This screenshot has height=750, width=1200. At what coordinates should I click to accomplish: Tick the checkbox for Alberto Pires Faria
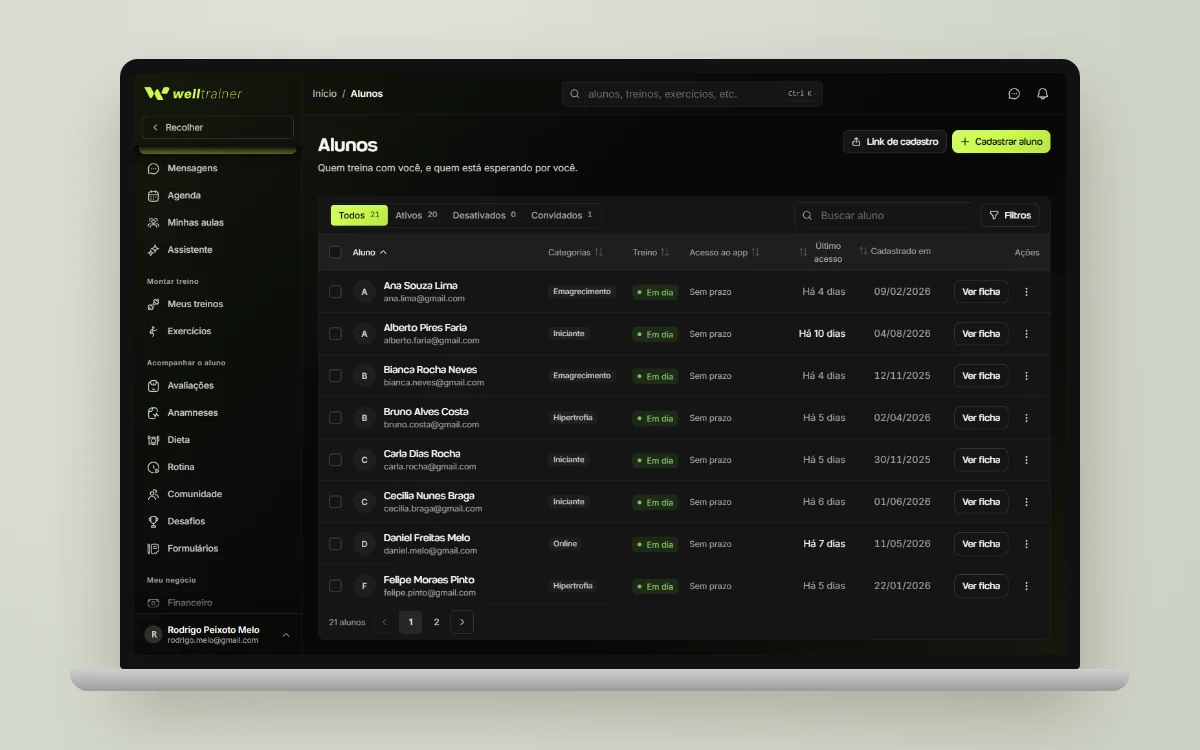[335, 334]
